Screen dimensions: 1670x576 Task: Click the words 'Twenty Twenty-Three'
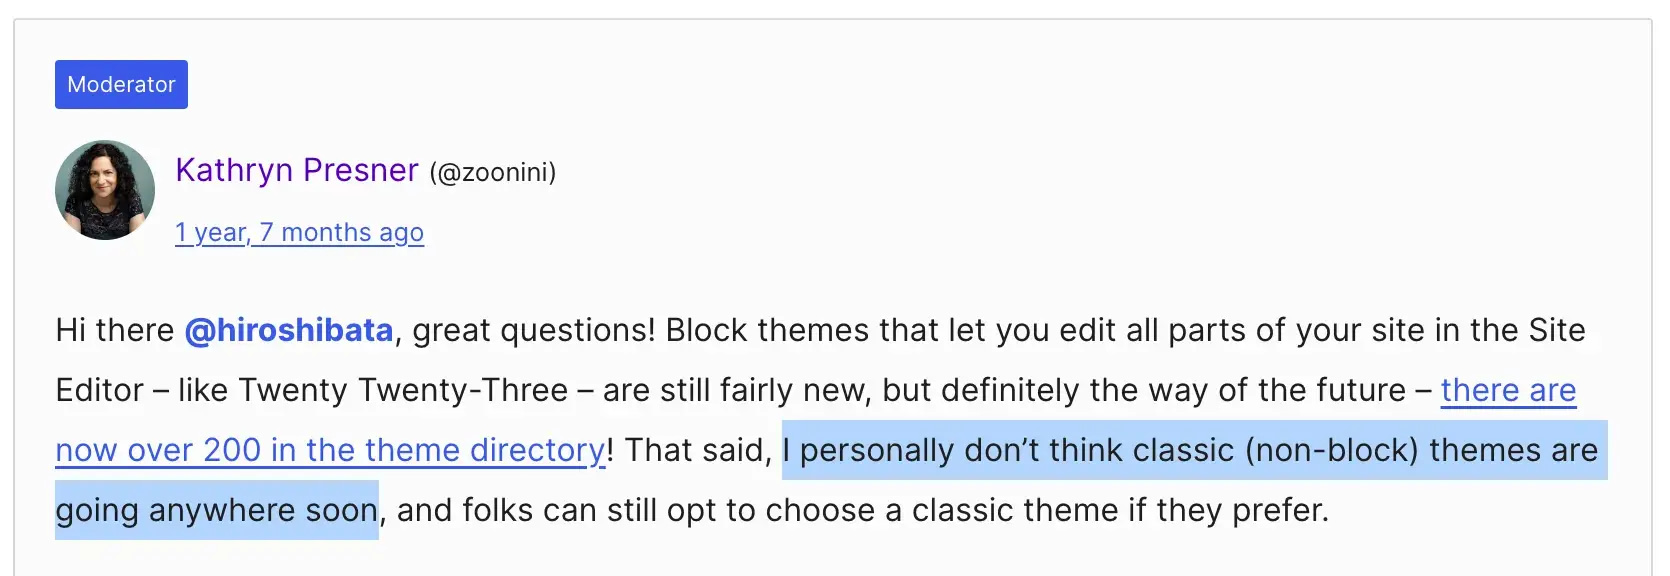click(x=403, y=390)
